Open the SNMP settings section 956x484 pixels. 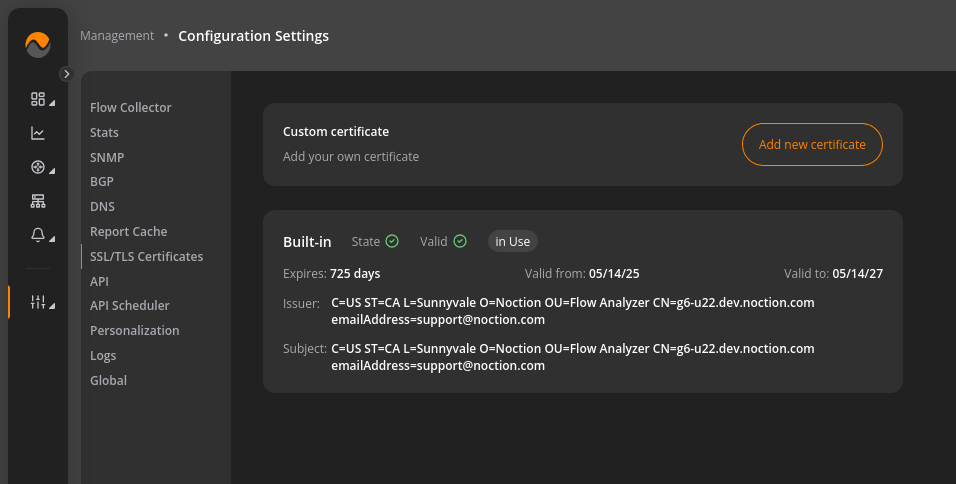coord(107,157)
